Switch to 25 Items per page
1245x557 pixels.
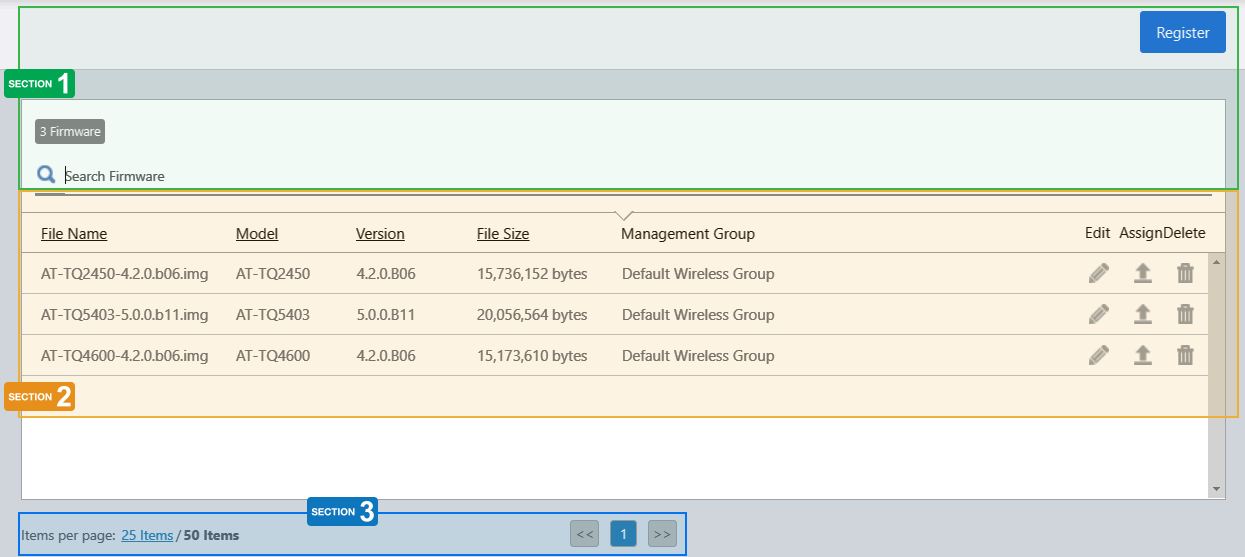(x=147, y=535)
